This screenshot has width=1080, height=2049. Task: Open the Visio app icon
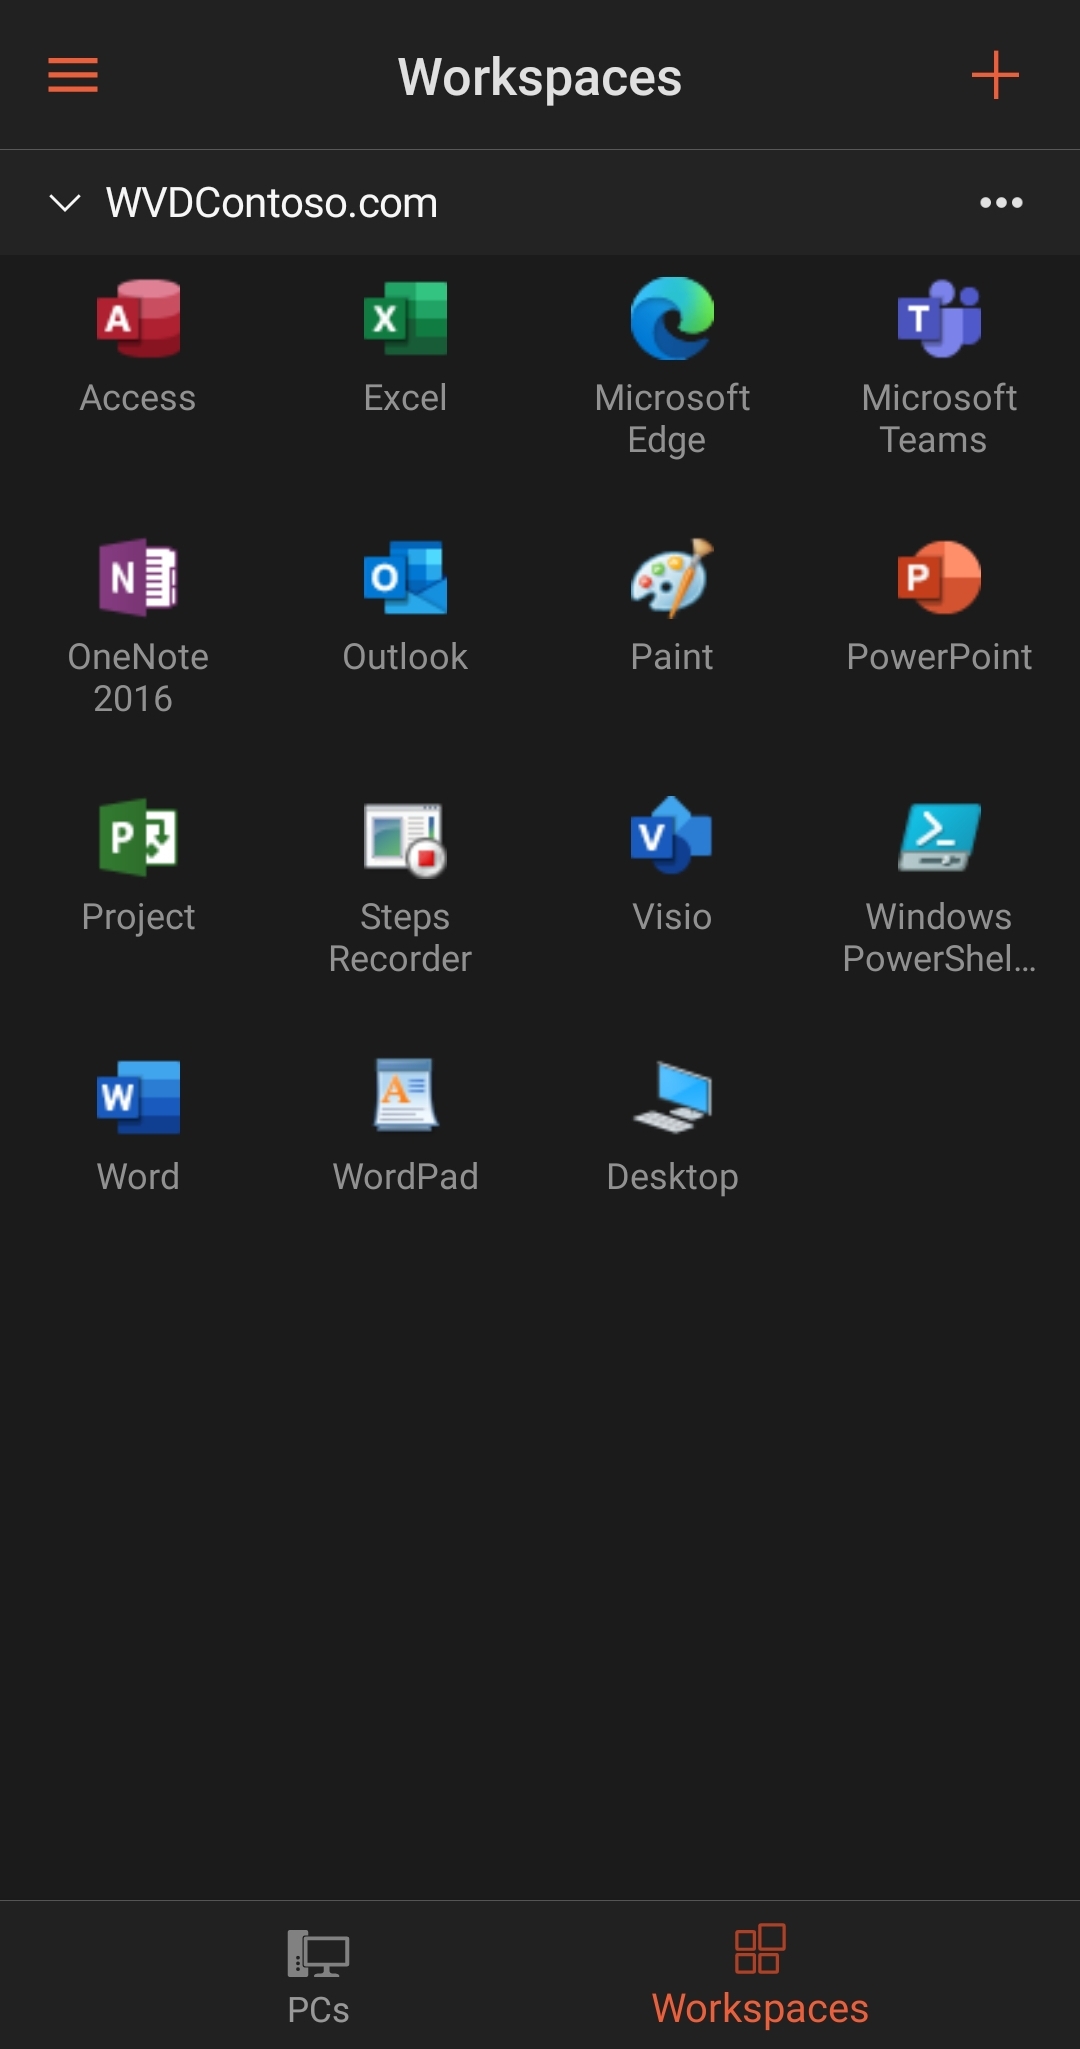click(672, 835)
